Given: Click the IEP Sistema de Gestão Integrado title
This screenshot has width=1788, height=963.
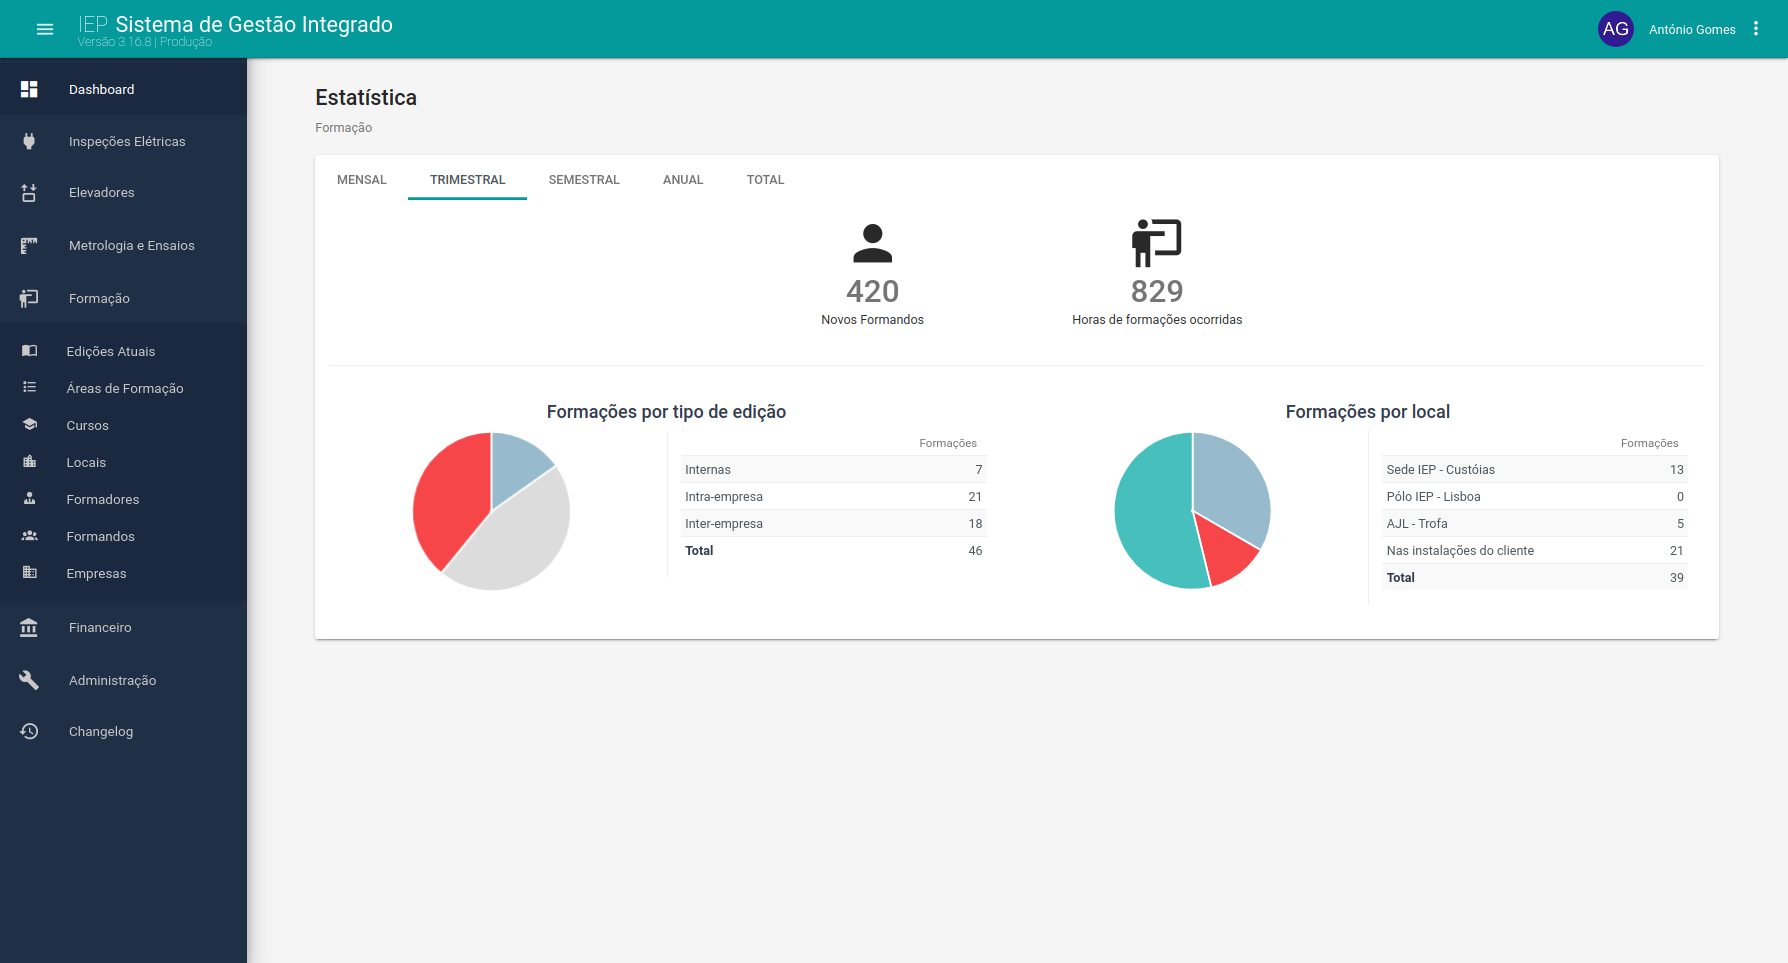Looking at the screenshot, I should pyautogui.click(x=235, y=24).
